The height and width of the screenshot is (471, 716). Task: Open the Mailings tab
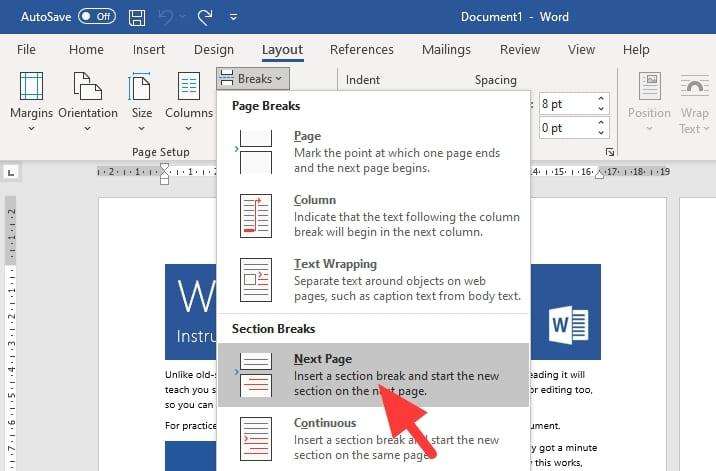click(x=446, y=49)
